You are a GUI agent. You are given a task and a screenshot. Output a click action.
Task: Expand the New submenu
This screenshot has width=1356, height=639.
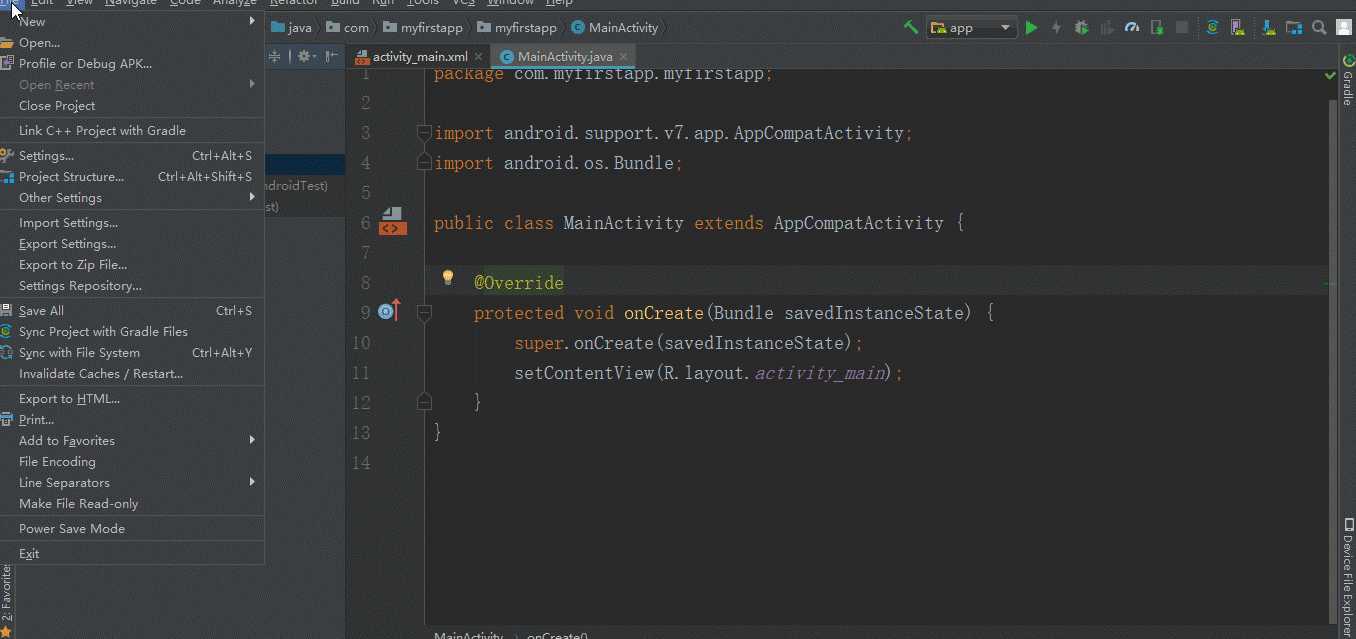132,21
